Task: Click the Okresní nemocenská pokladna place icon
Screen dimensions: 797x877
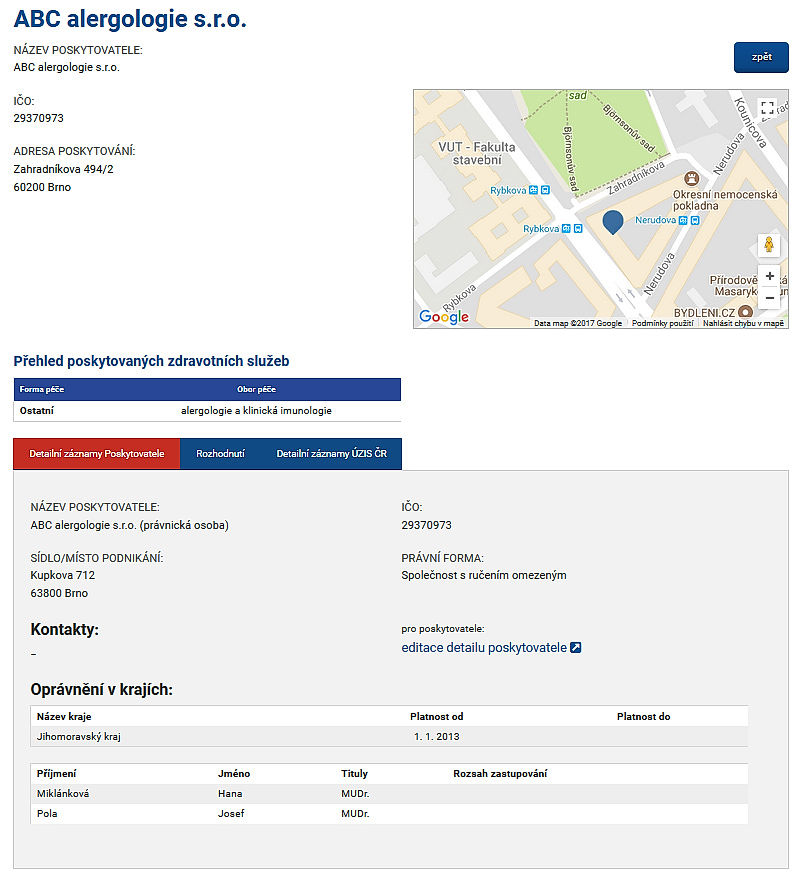Action: tap(692, 179)
